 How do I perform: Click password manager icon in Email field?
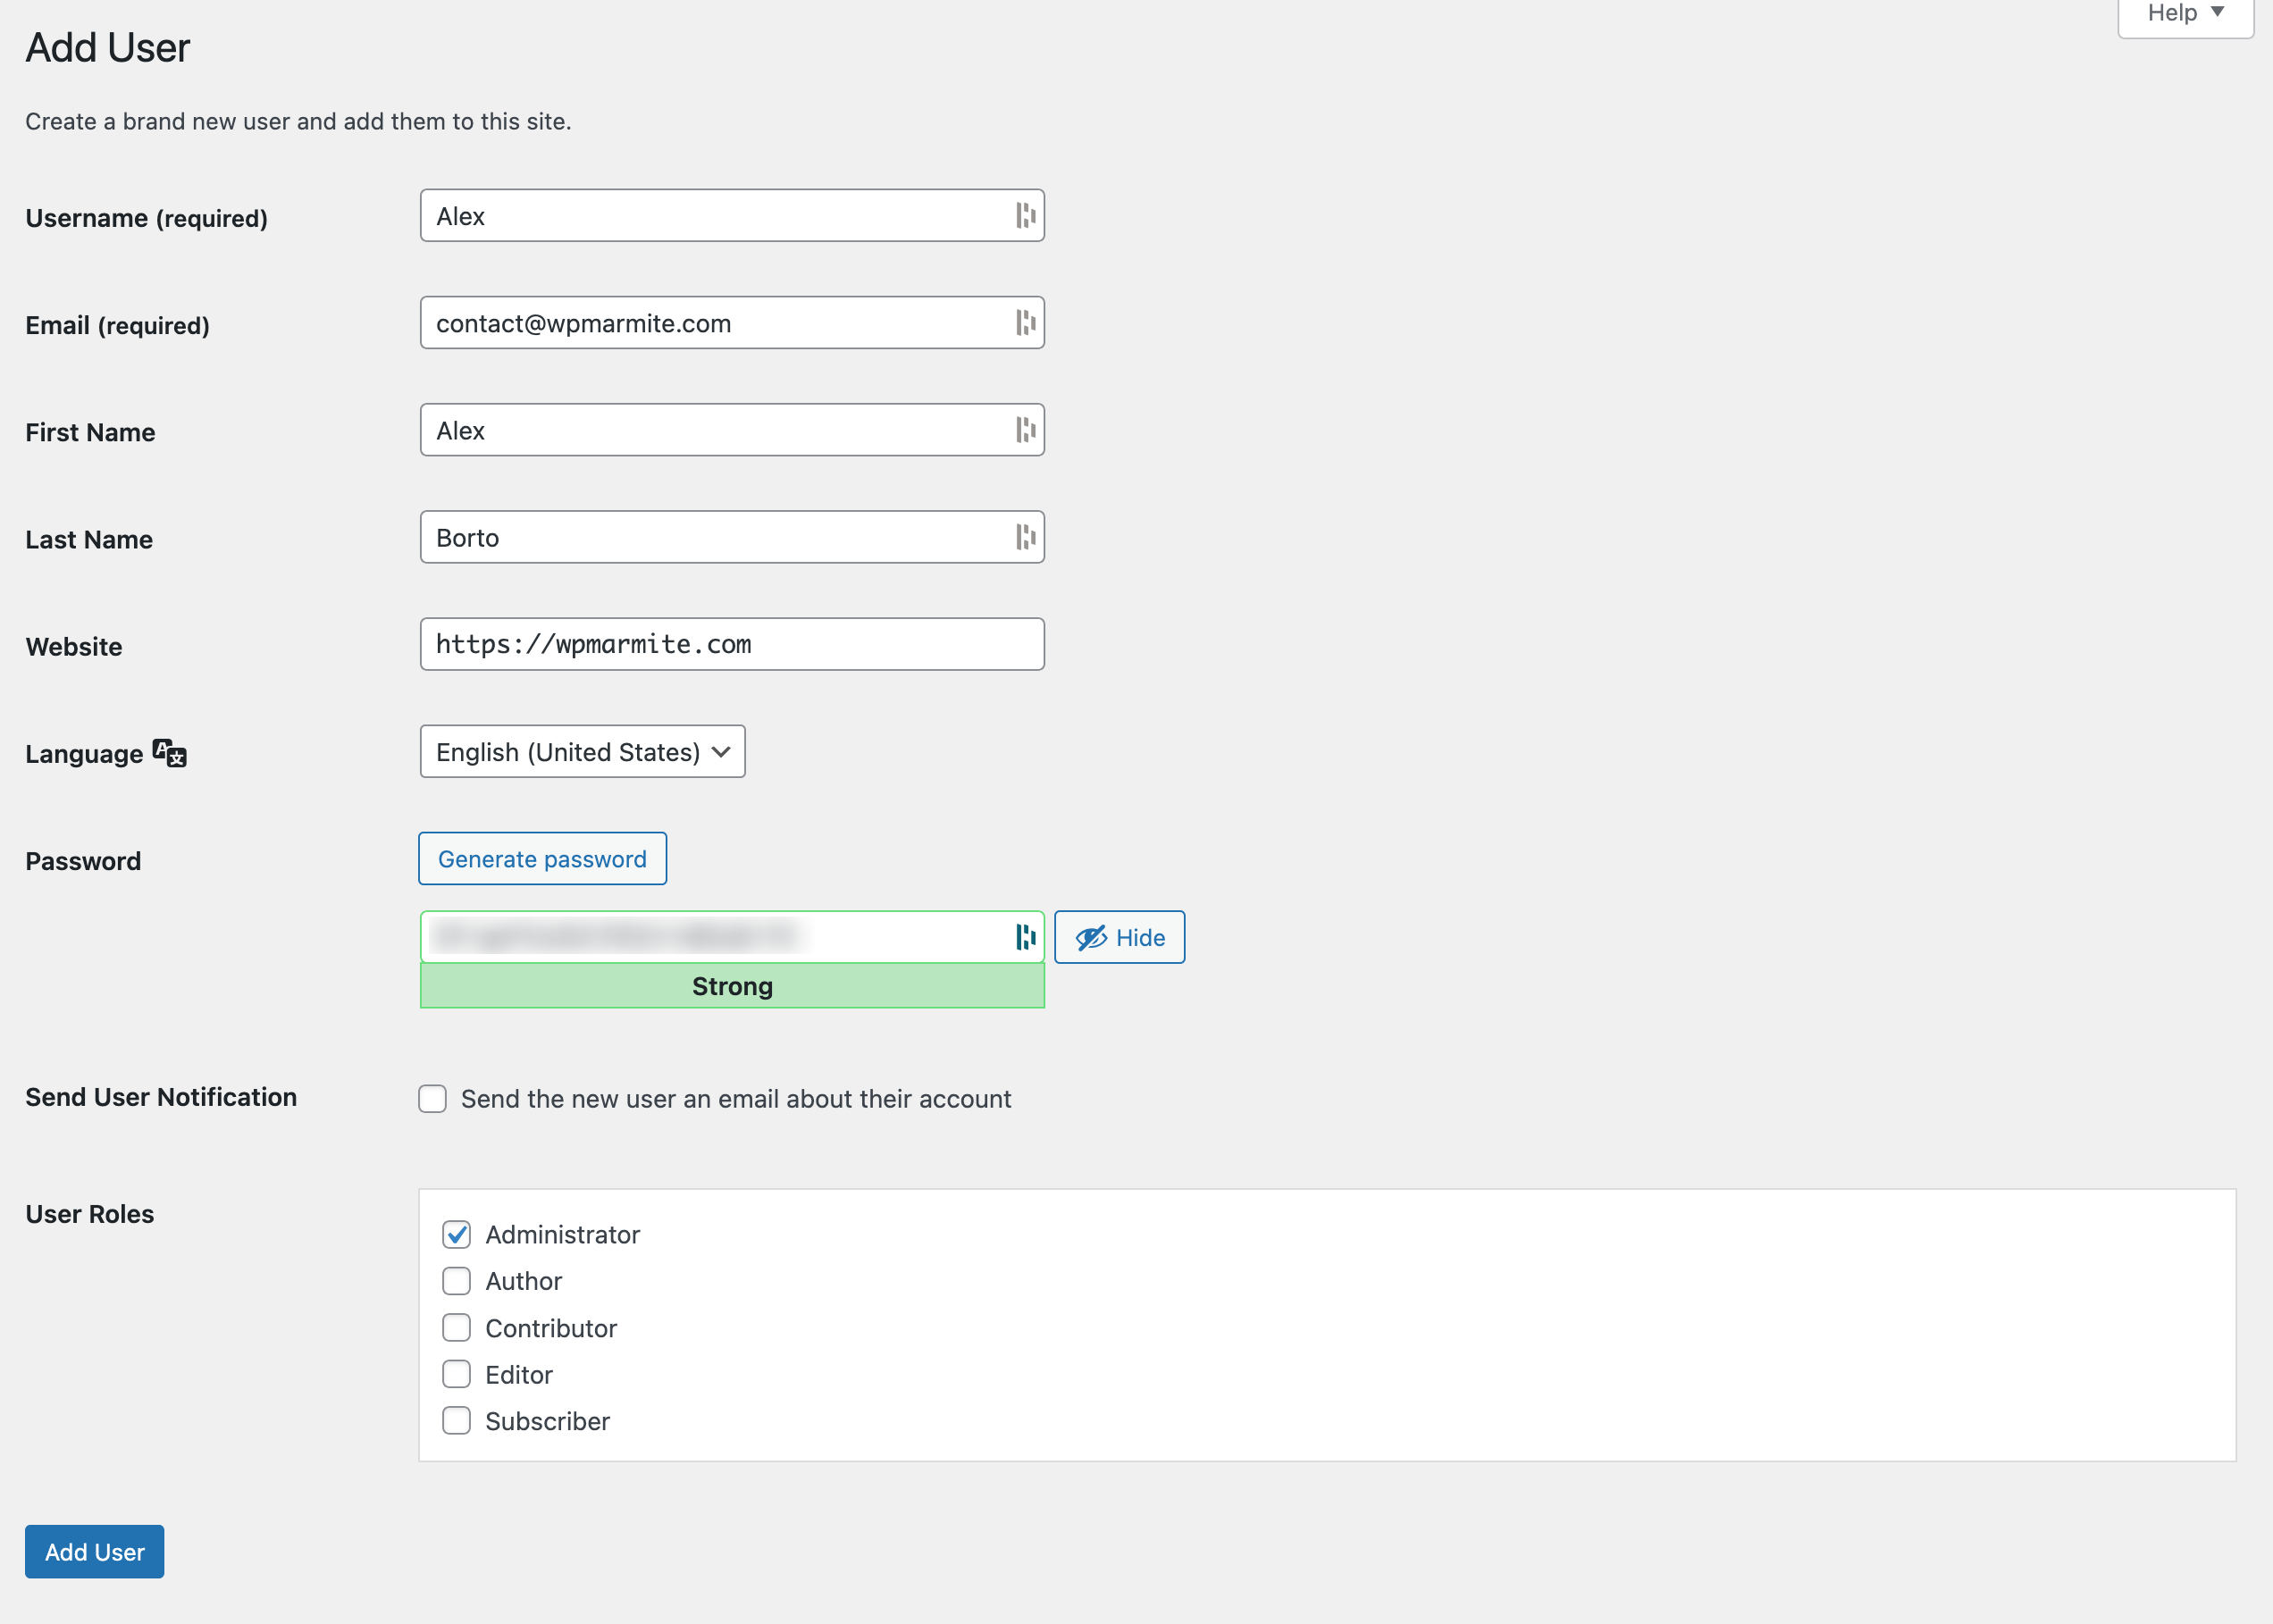(1025, 322)
